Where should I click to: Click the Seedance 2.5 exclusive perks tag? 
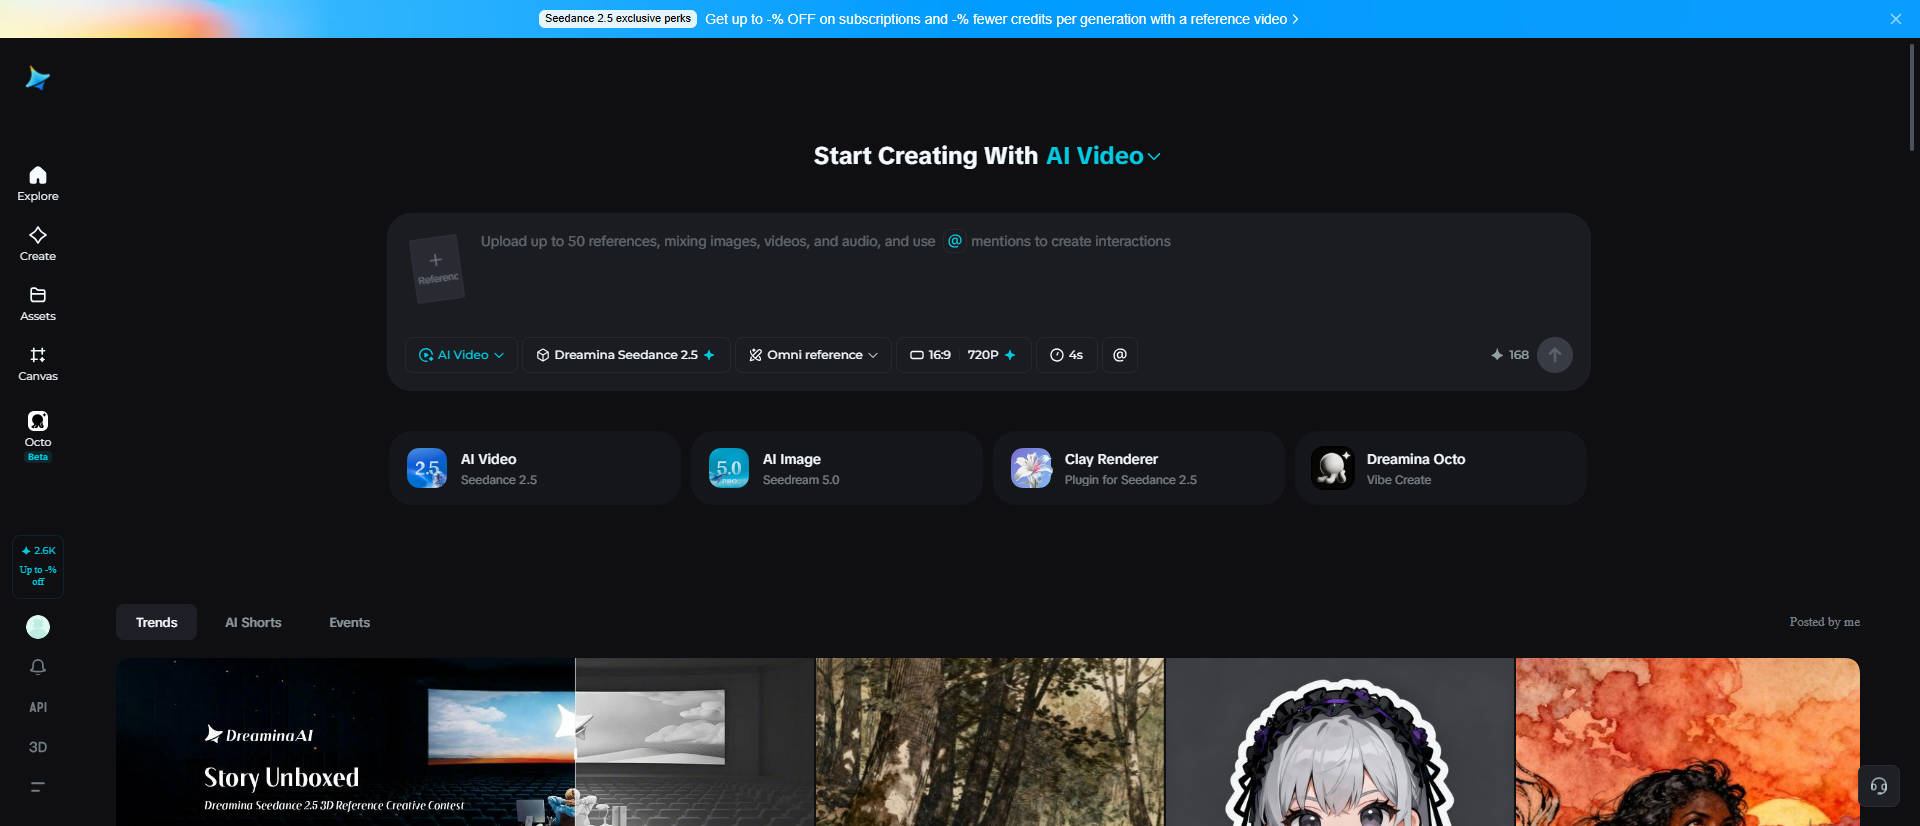click(618, 19)
